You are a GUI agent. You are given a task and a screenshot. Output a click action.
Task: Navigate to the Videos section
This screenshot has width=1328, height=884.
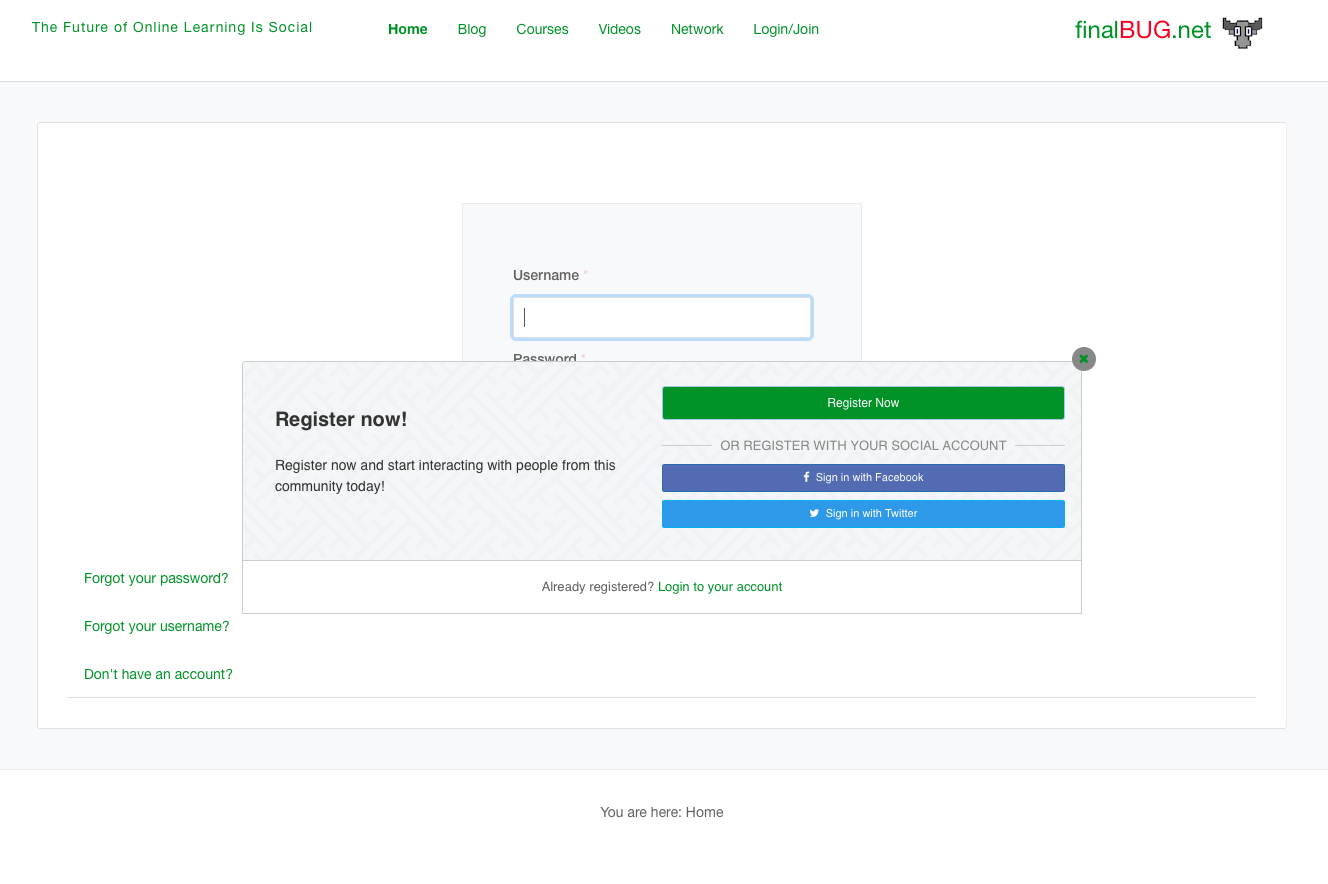pyautogui.click(x=619, y=29)
